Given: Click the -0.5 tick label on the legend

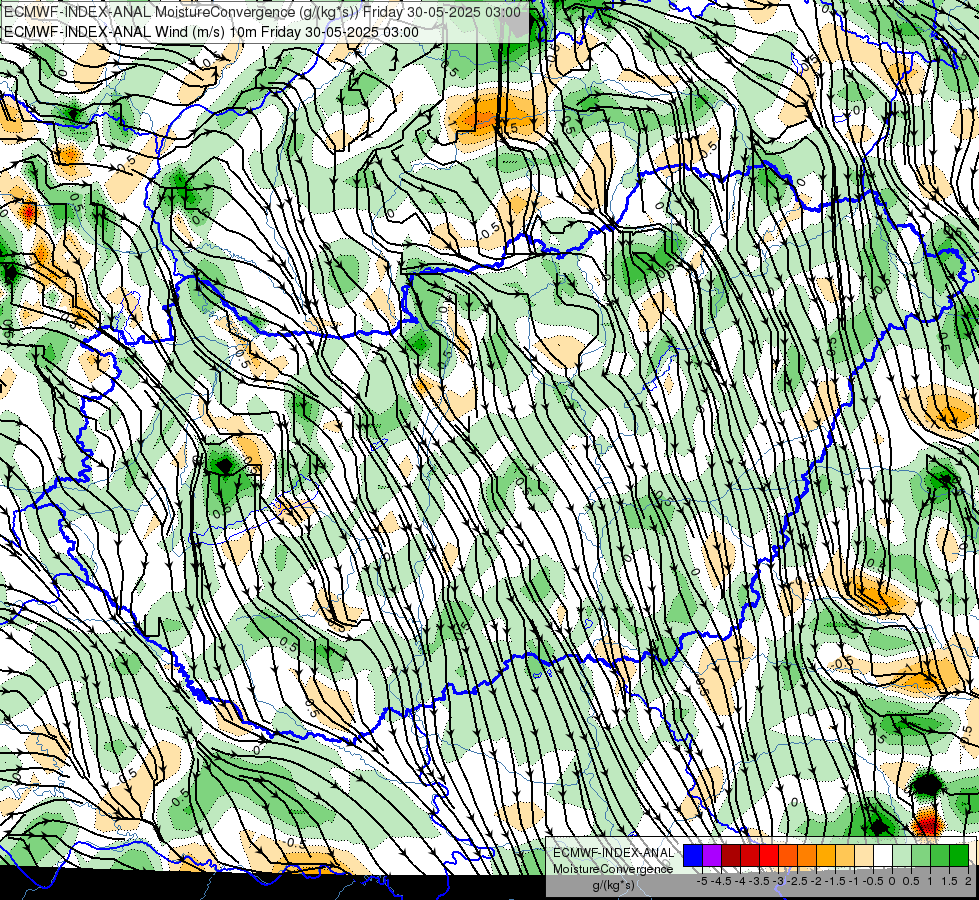Looking at the screenshot, I should (873, 881).
